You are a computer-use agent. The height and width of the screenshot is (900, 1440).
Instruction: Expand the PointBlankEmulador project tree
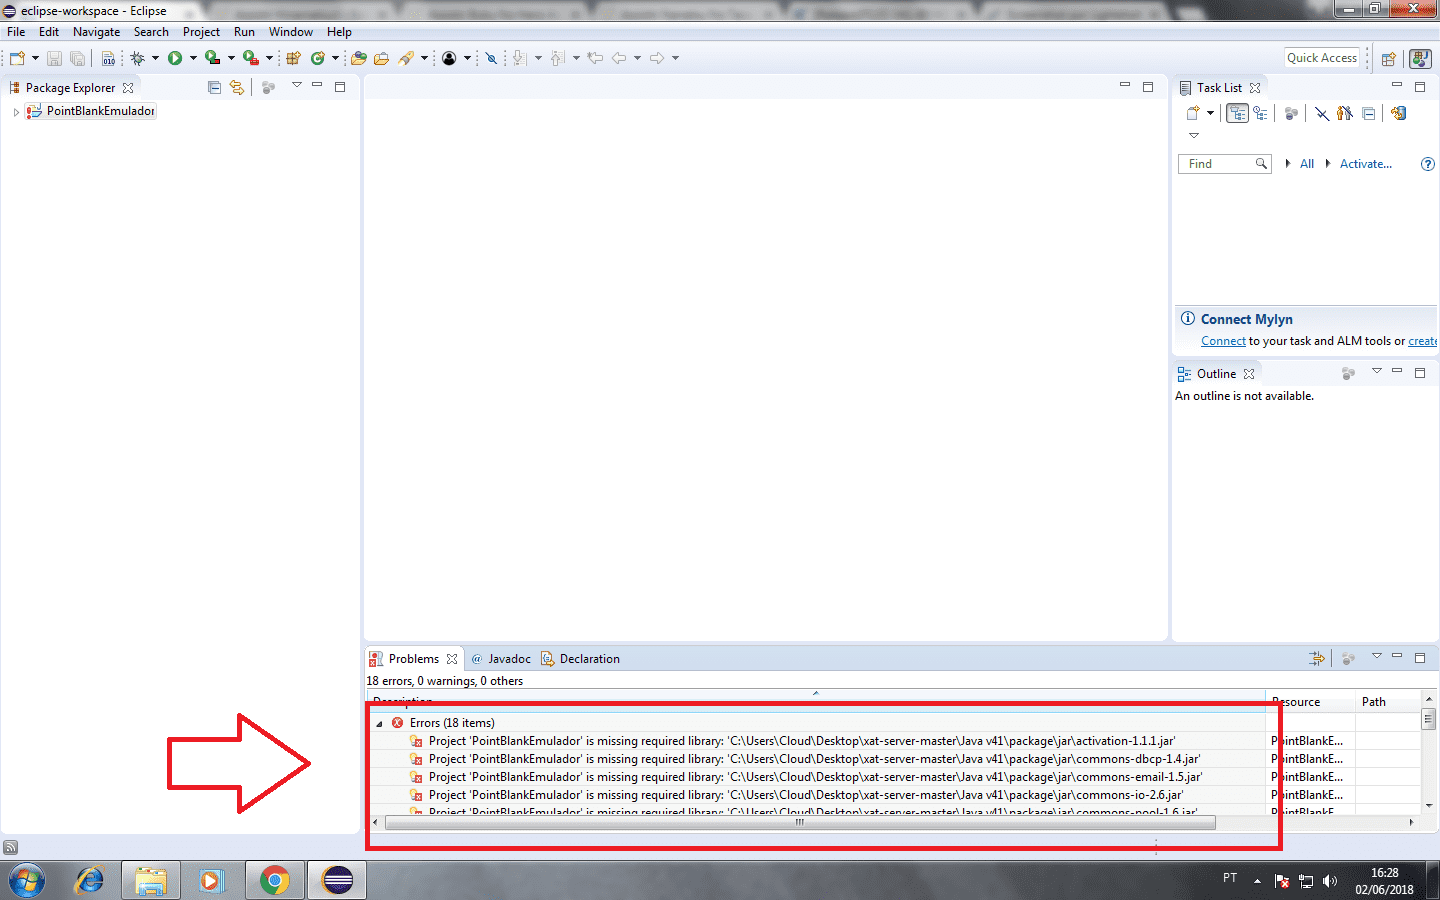16,112
